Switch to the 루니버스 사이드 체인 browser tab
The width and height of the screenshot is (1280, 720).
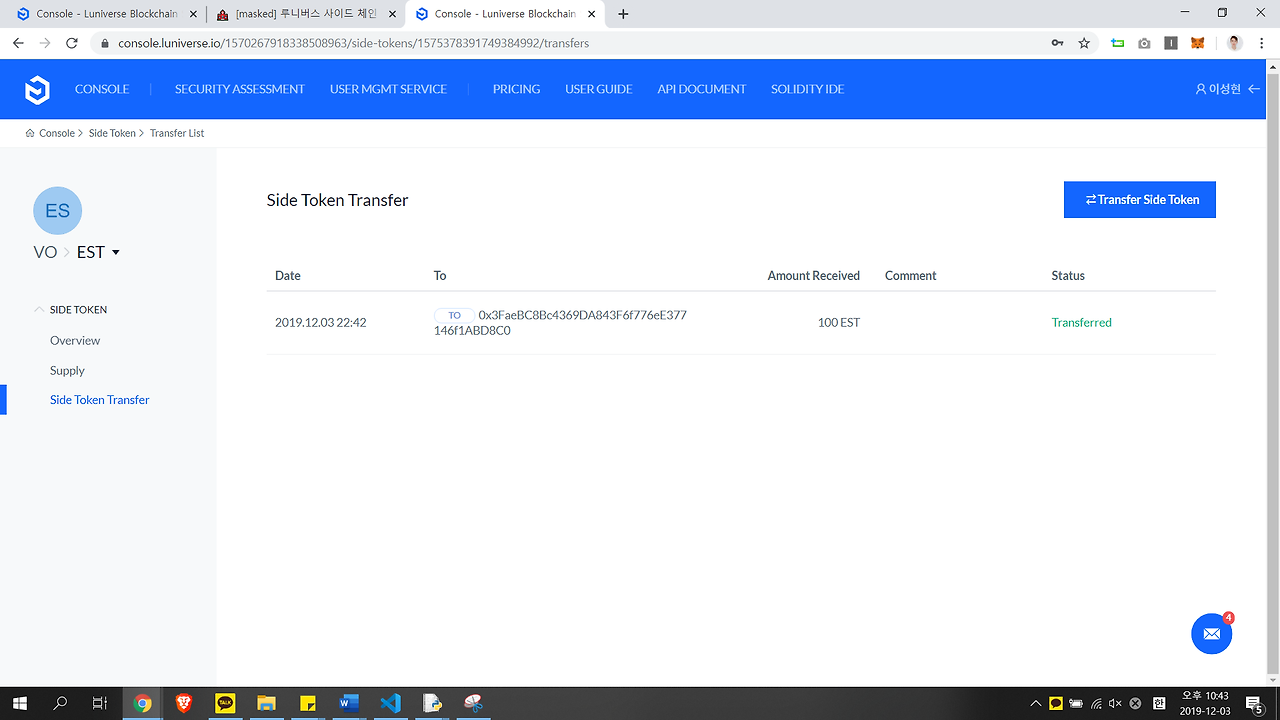tap(300, 14)
